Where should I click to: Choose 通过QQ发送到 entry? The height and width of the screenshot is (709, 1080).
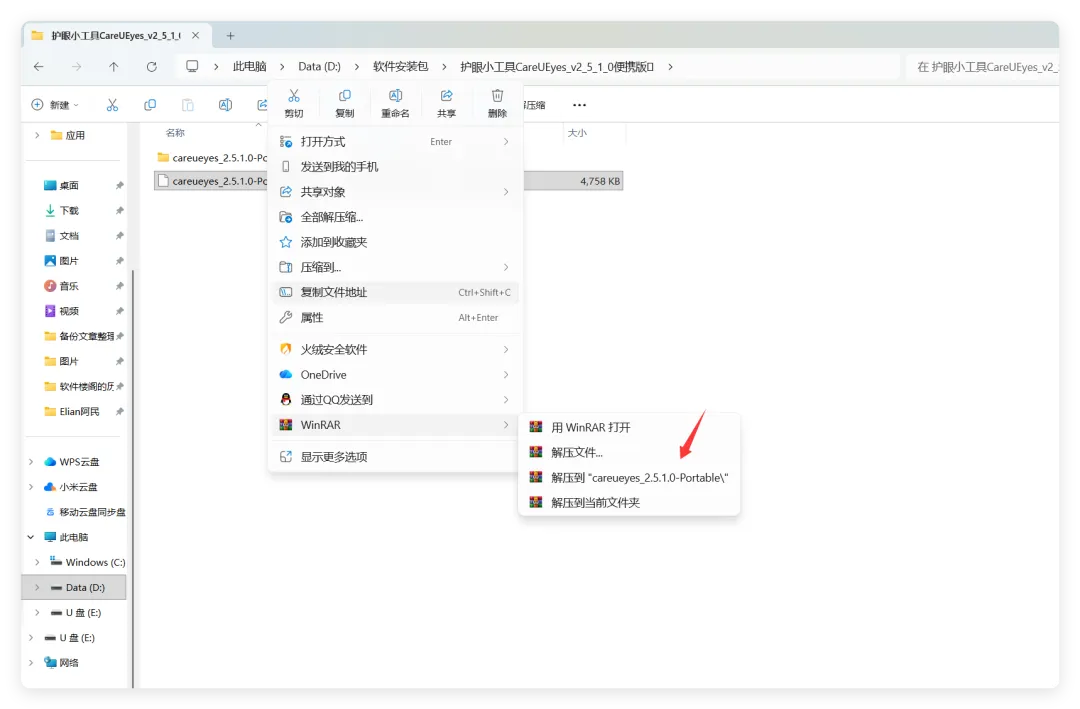[395, 400]
